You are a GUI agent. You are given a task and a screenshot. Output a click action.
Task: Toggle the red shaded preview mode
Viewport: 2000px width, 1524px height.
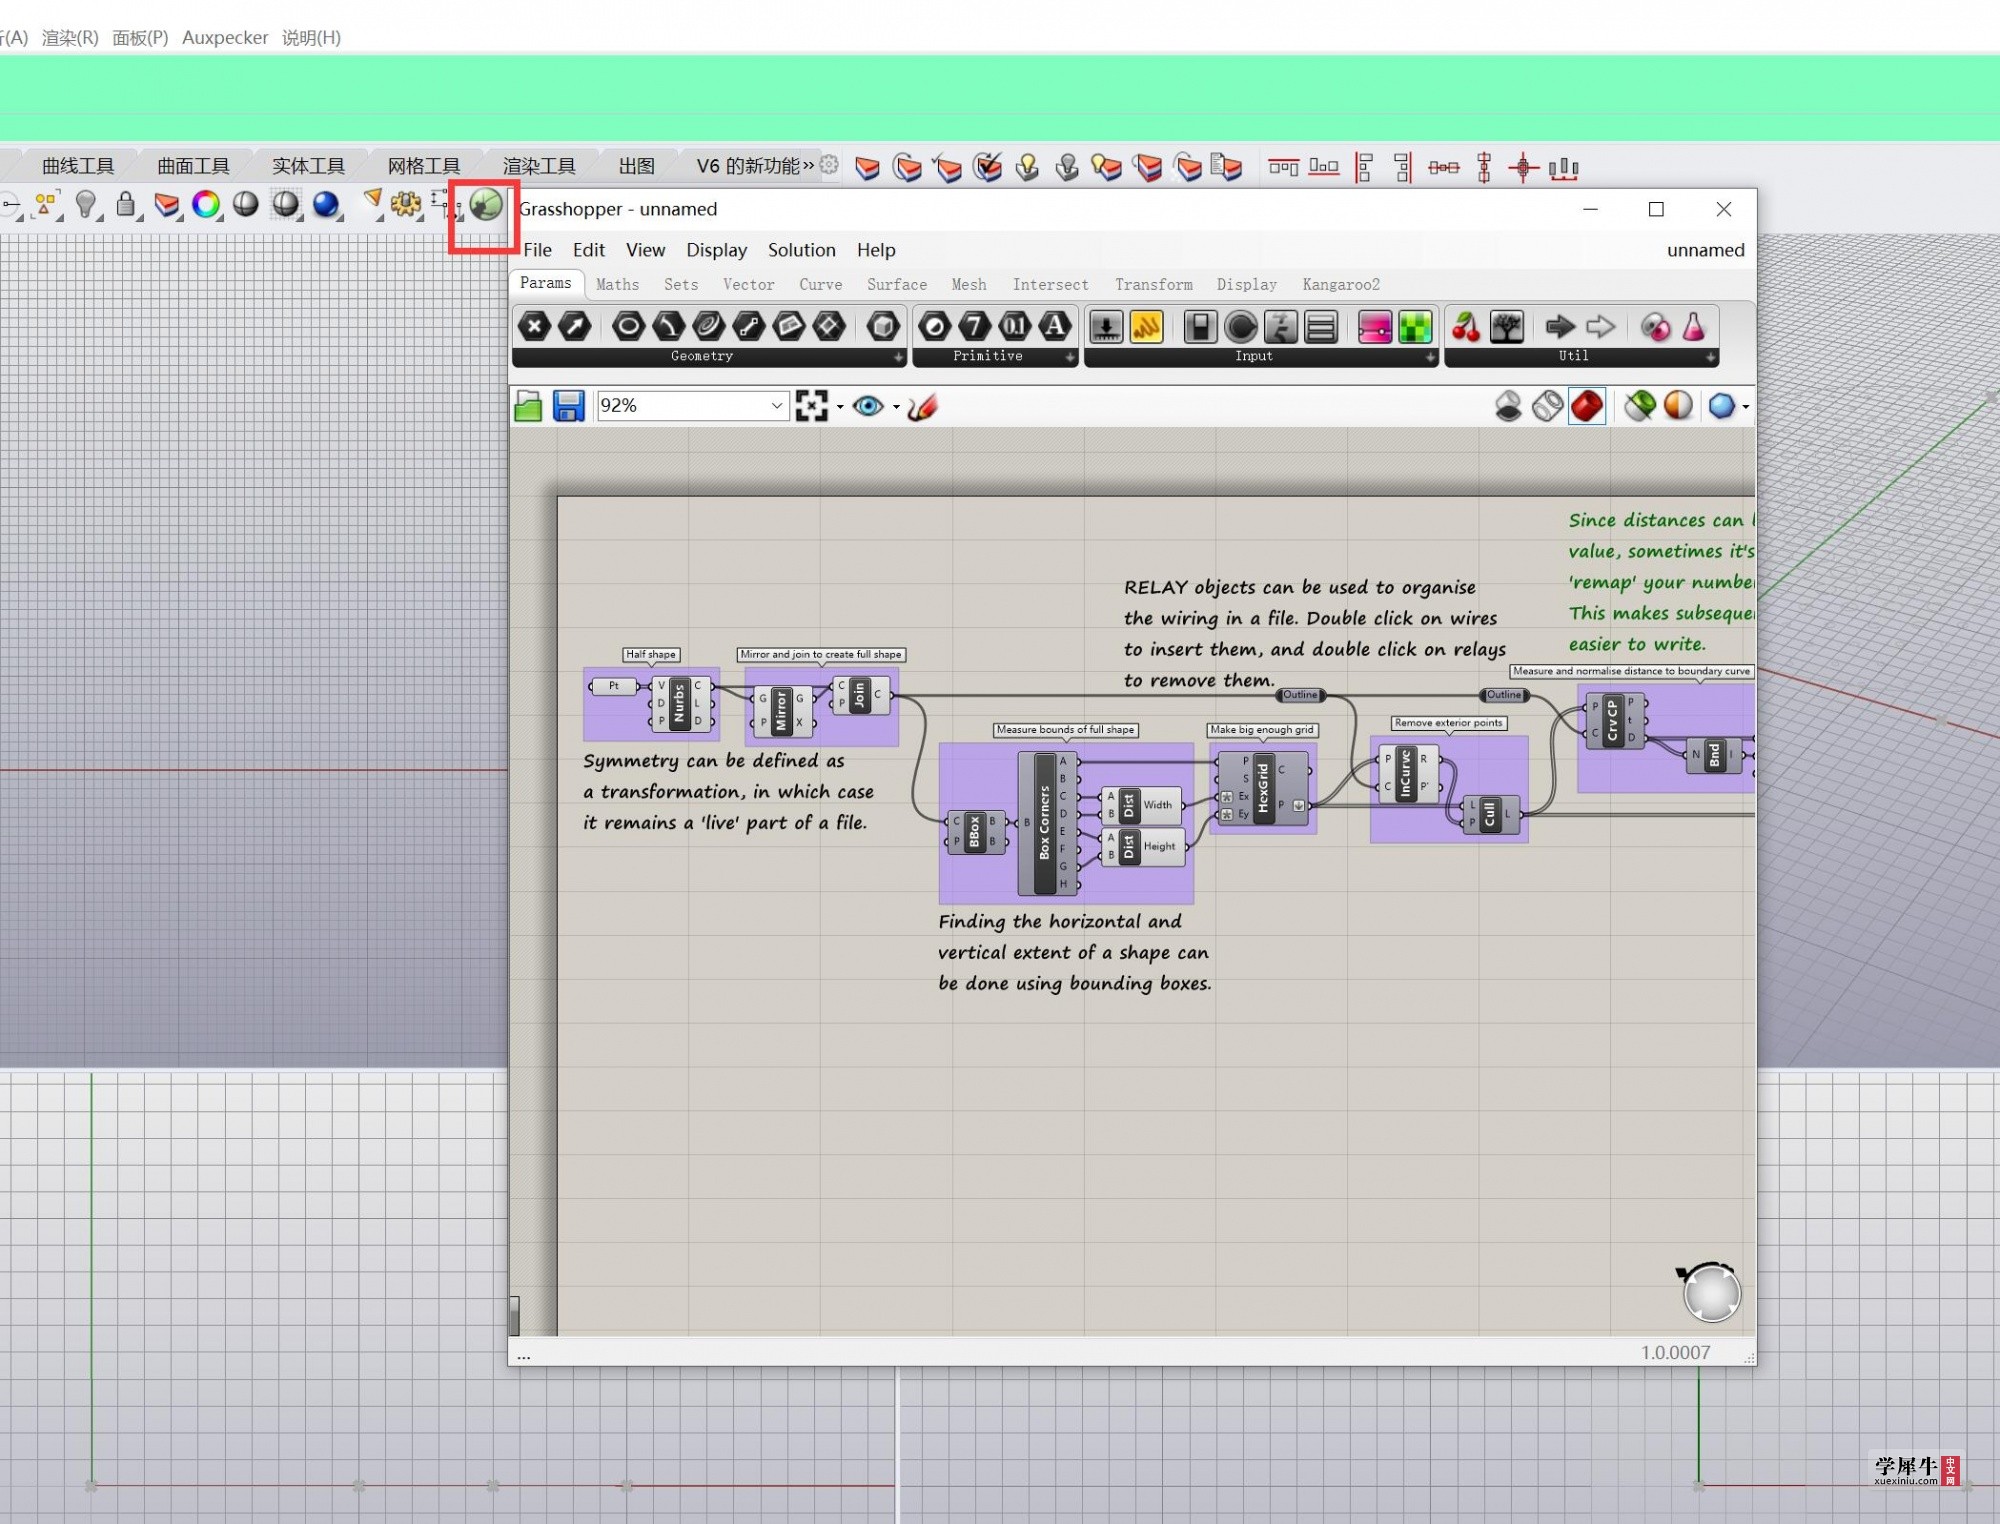tap(1587, 406)
